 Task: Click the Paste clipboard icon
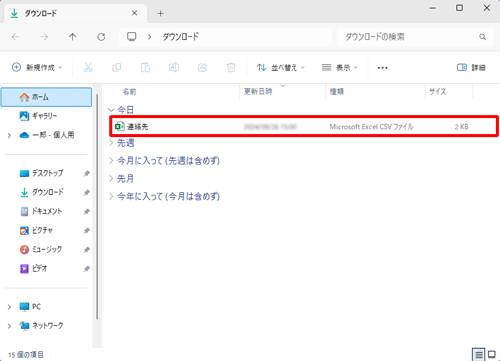tap(145, 68)
